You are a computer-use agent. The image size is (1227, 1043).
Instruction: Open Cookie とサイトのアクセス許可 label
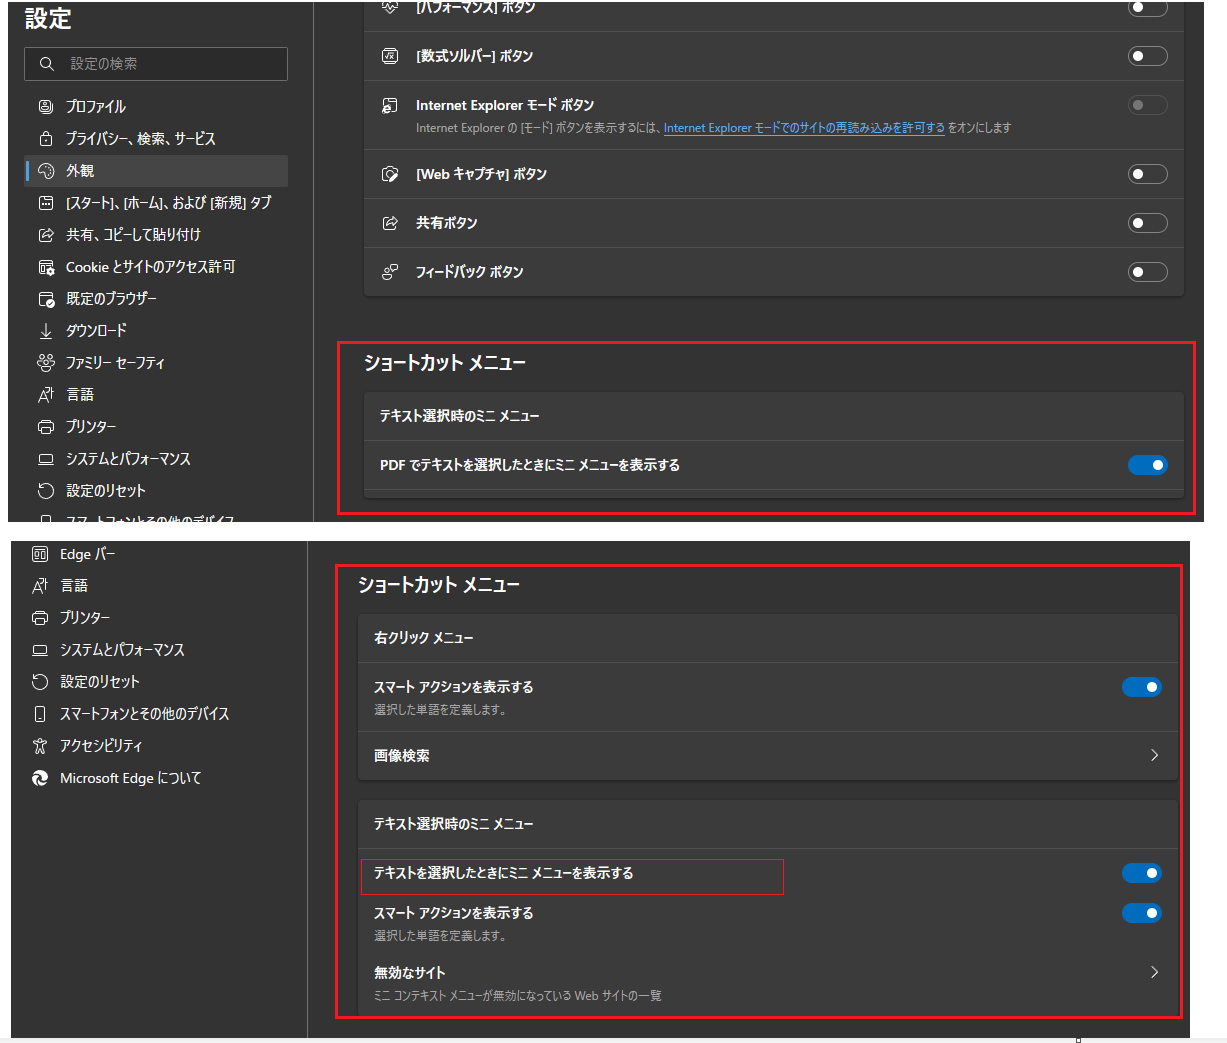click(x=151, y=267)
